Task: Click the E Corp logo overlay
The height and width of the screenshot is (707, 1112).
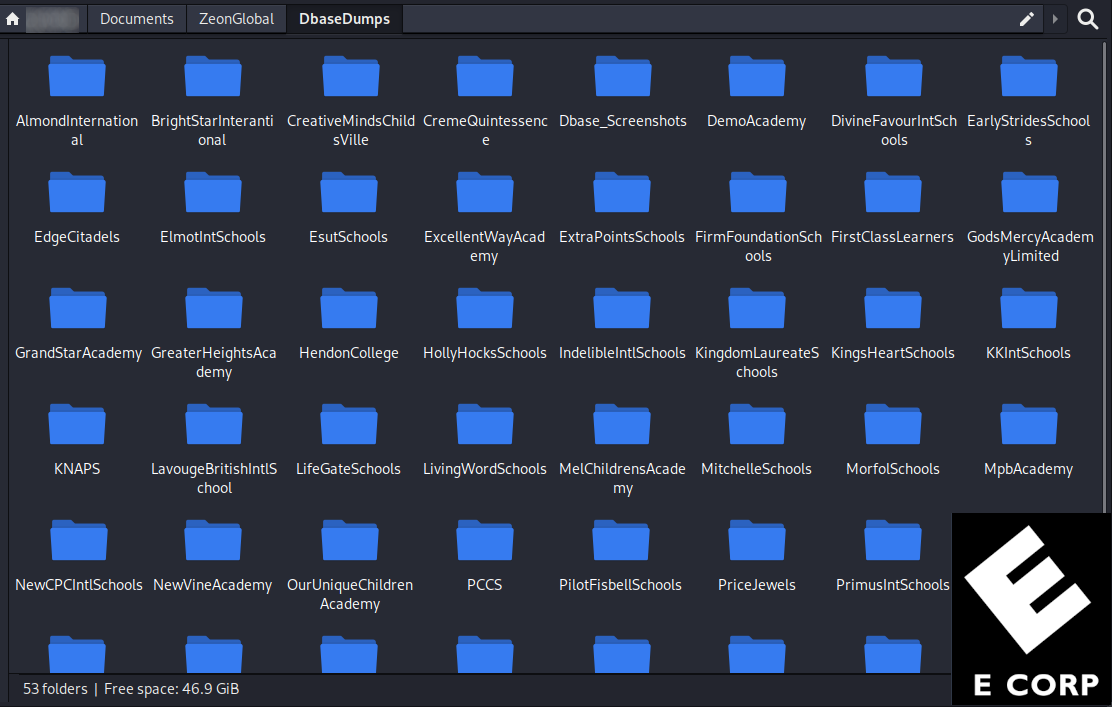Action: 1030,608
